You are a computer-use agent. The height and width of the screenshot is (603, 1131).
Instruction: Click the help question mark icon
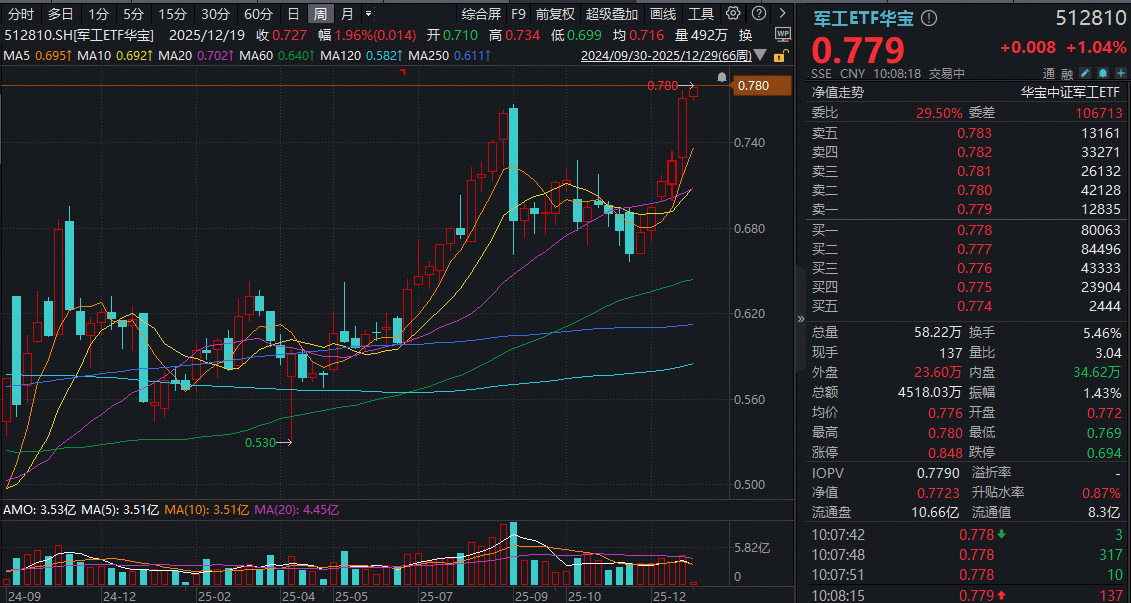759,14
